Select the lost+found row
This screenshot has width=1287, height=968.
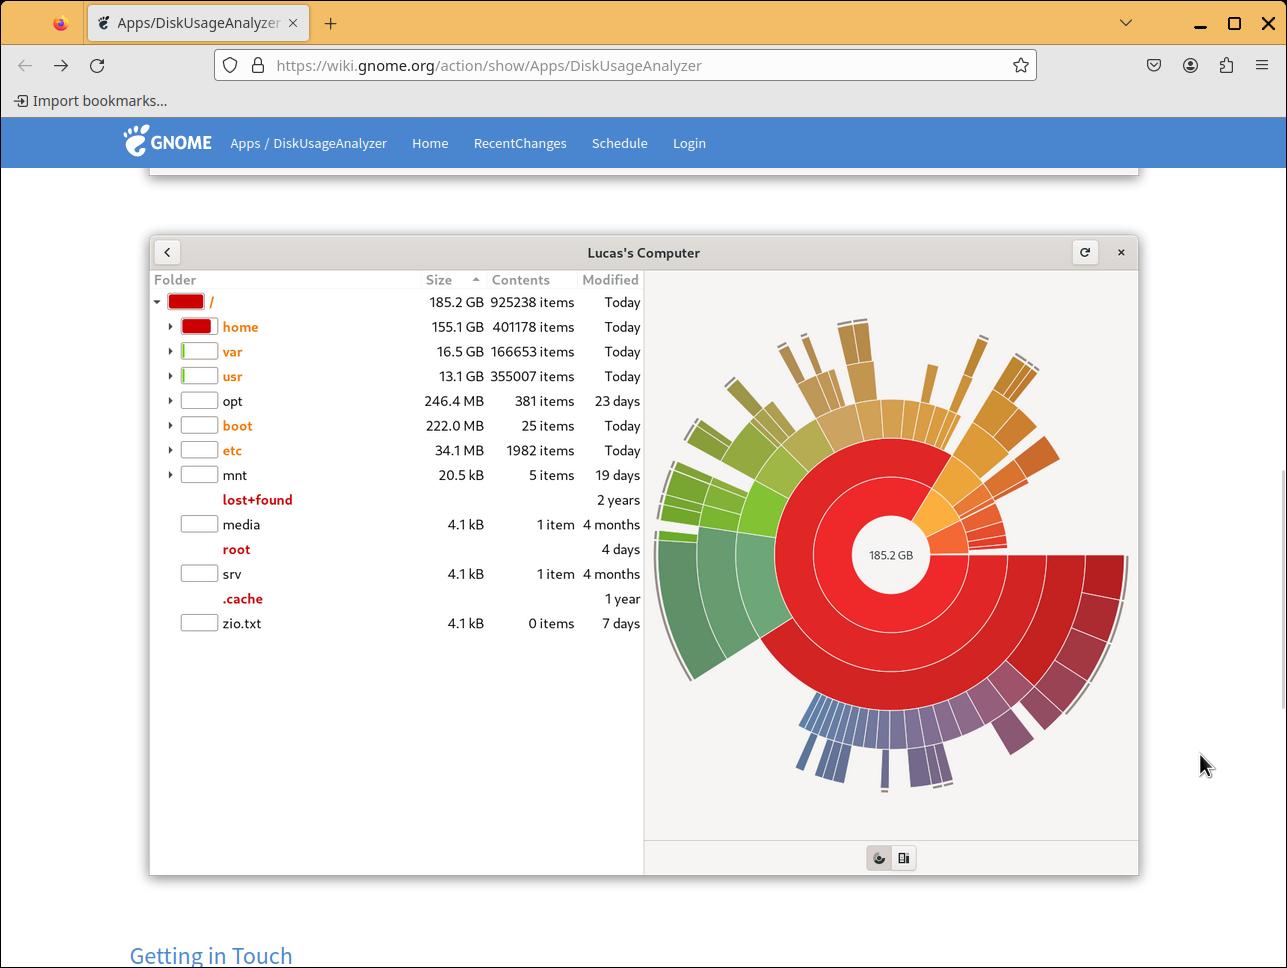pyautogui.click(x=396, y=500)
